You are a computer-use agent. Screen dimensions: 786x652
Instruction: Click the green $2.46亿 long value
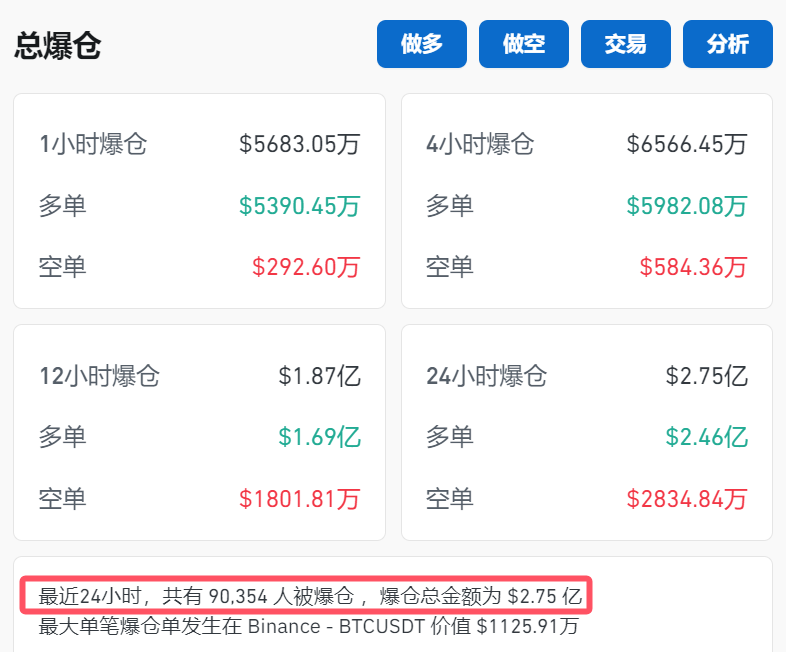[706, 437]
